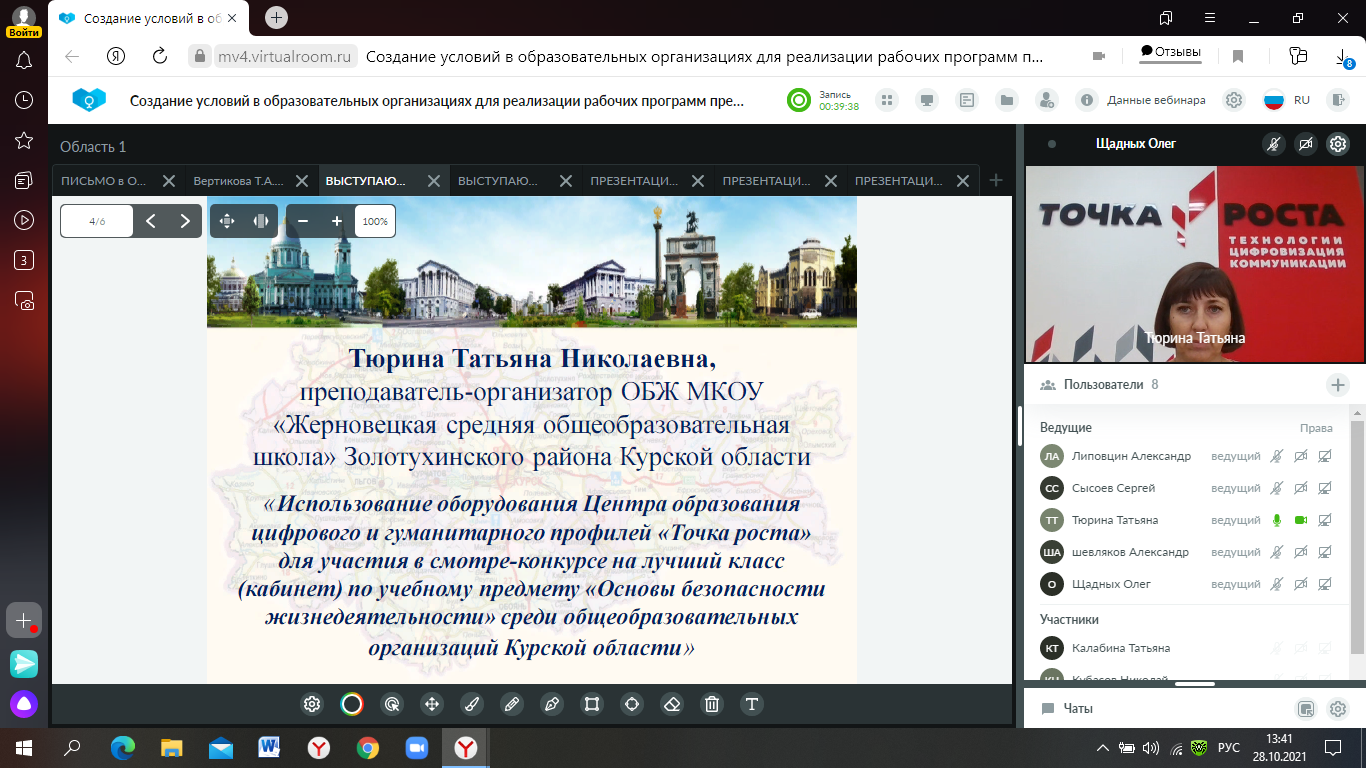Viewport: 1366px width, 768px height.
Task: Open chat settings gear
Action: pos(1337,709)
